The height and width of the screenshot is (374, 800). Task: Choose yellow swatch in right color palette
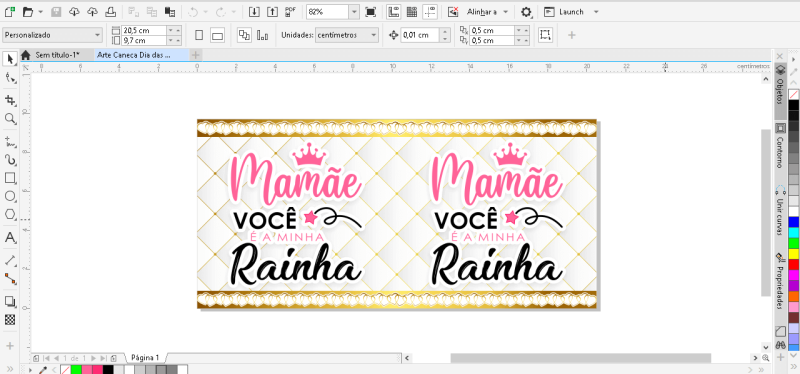tap(793, 254)
